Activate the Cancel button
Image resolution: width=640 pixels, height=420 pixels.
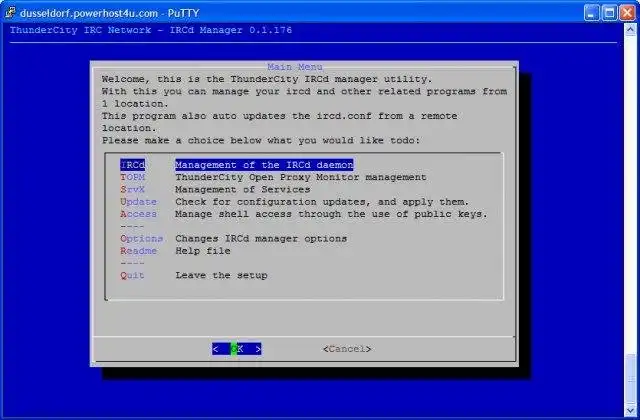coord(347,349)
